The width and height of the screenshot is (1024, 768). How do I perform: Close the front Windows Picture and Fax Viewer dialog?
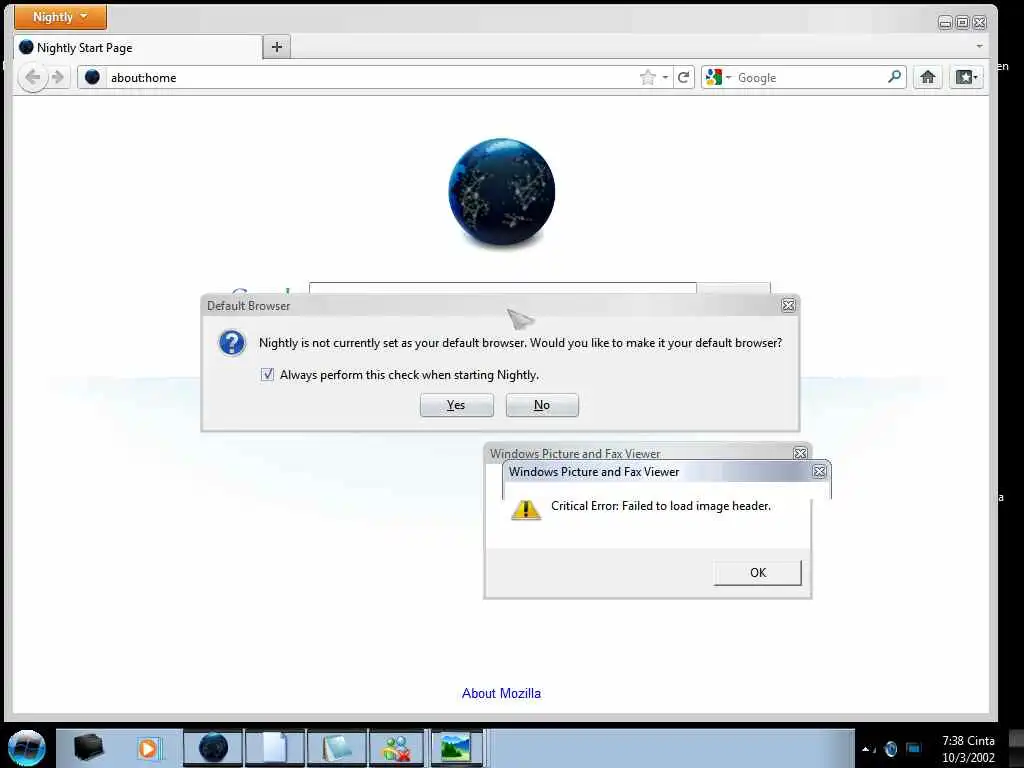(819, 472)
